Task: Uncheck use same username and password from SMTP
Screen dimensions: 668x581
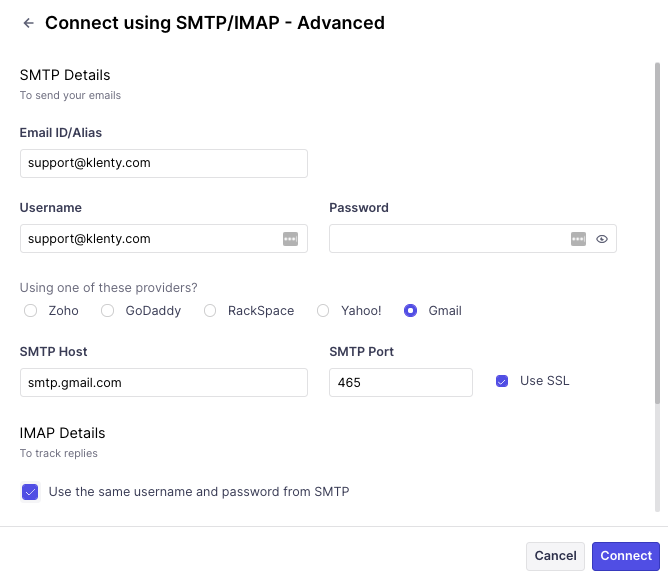Action: tap(30, 492)
